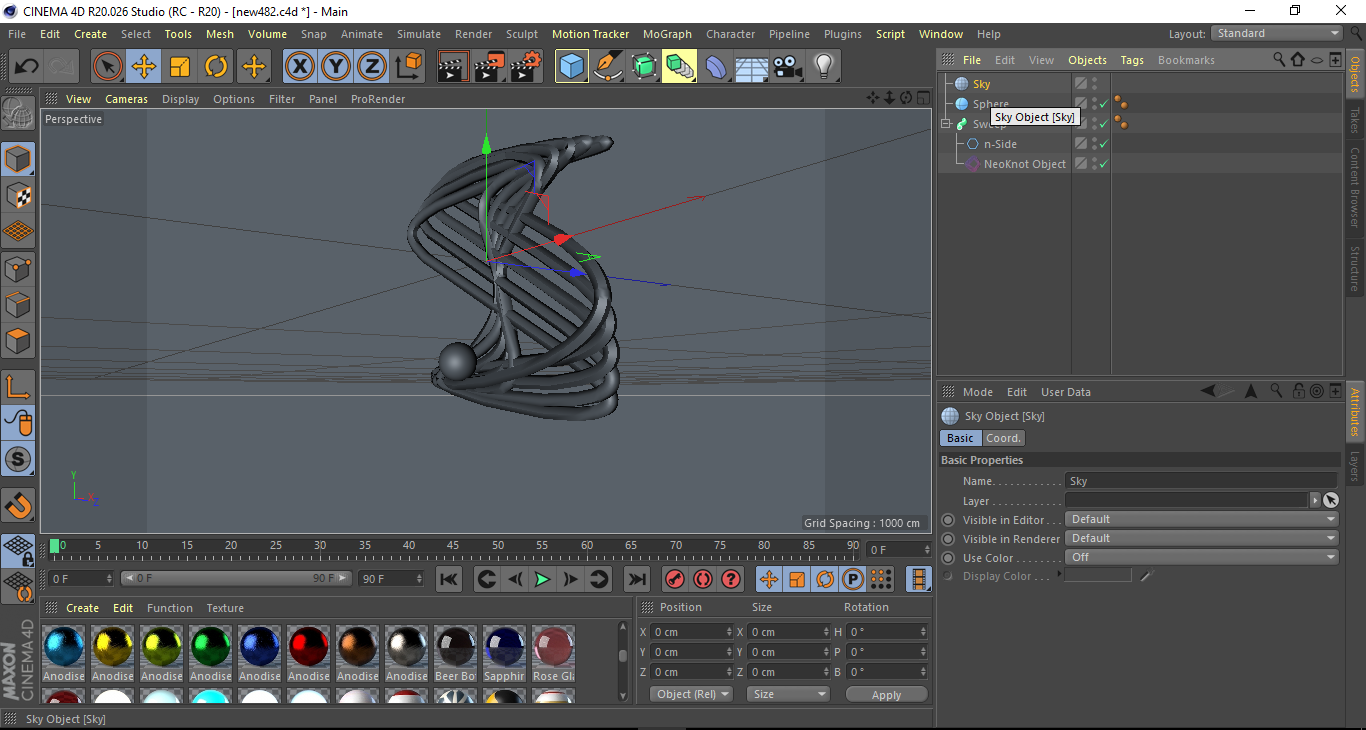This screenshot has width=1366, height=730.
Task: Switch the coordinate system icon
Action: tap(408, 67)
